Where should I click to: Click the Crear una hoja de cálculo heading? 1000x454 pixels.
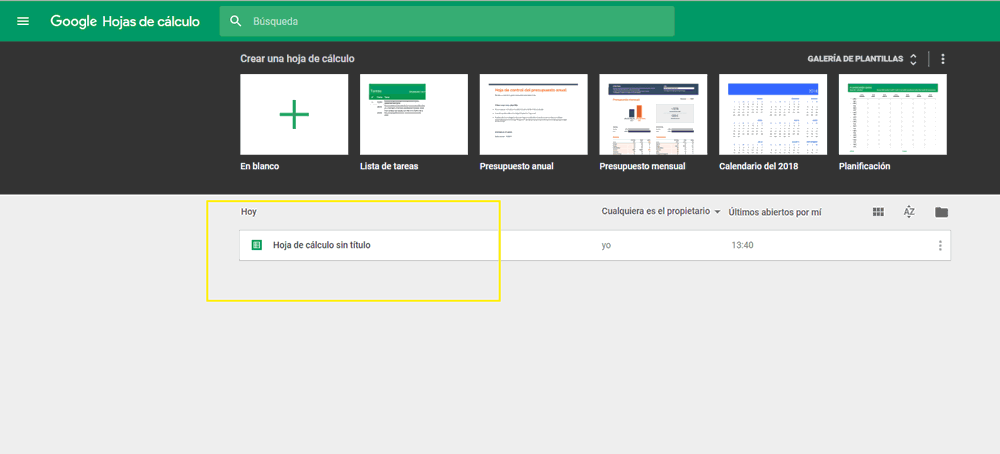[297, 59]
